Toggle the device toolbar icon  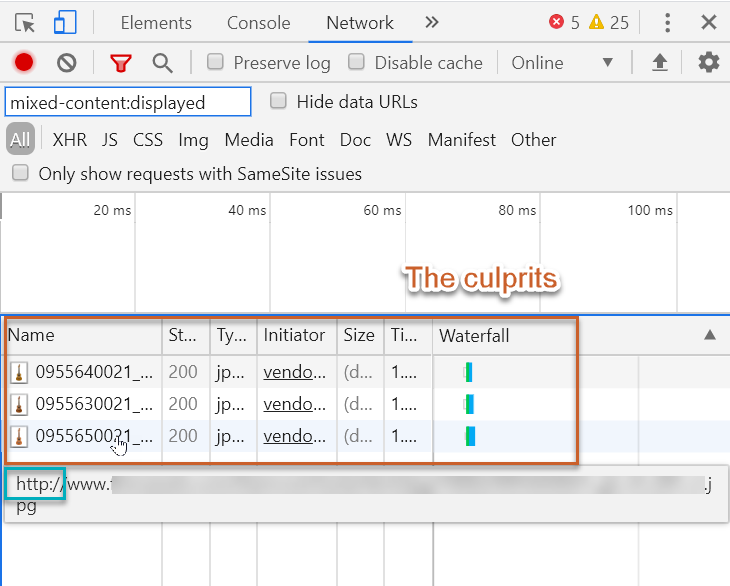(65, 22)
